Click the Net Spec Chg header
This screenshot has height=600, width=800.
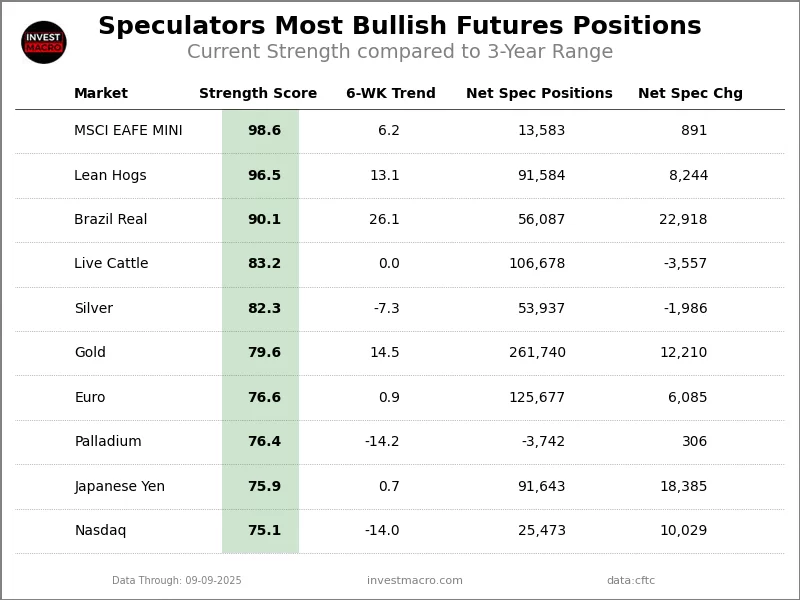click(690, 94)
